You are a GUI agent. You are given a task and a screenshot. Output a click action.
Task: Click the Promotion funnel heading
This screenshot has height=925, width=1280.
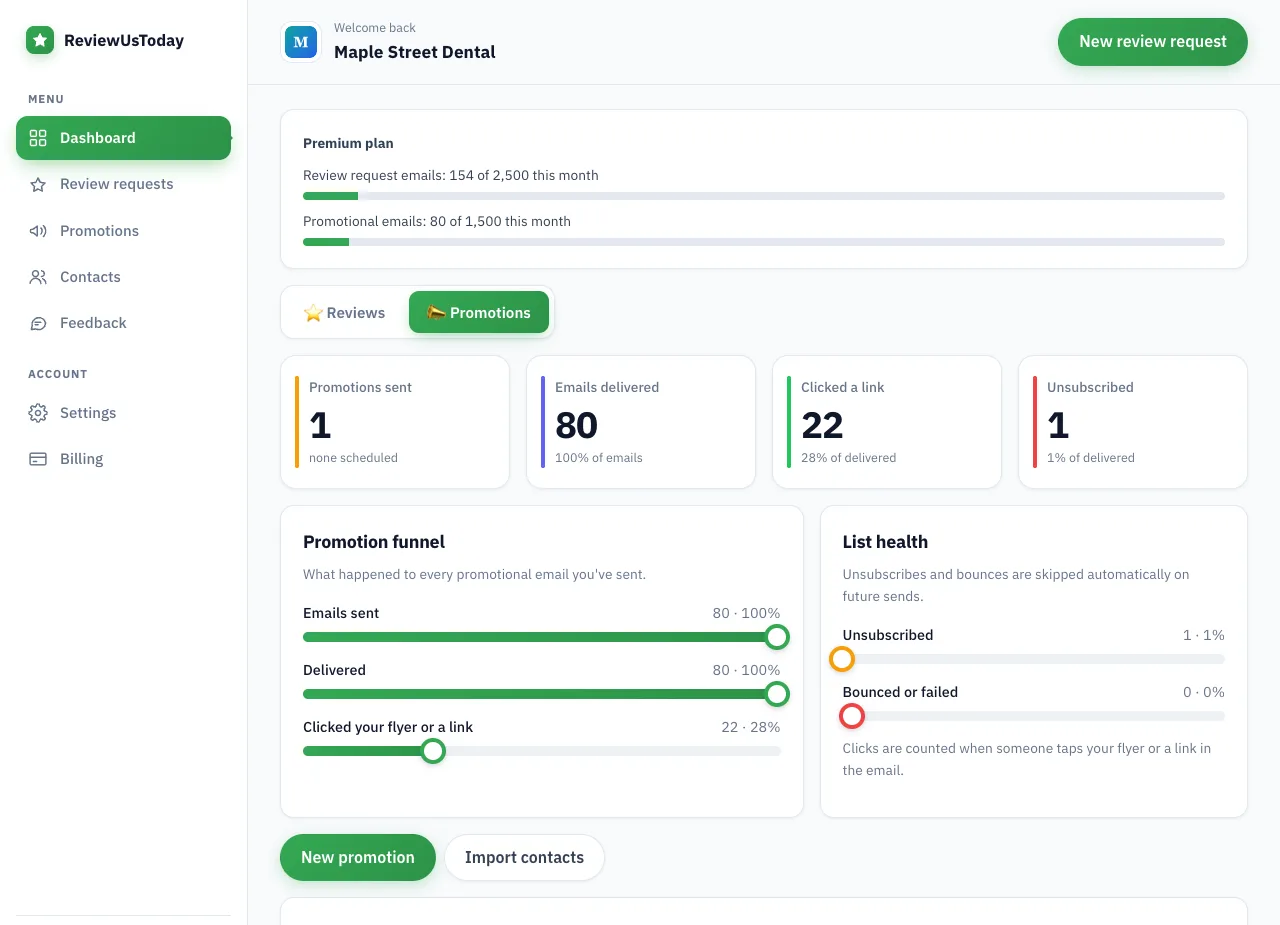(x=374, y=542)
